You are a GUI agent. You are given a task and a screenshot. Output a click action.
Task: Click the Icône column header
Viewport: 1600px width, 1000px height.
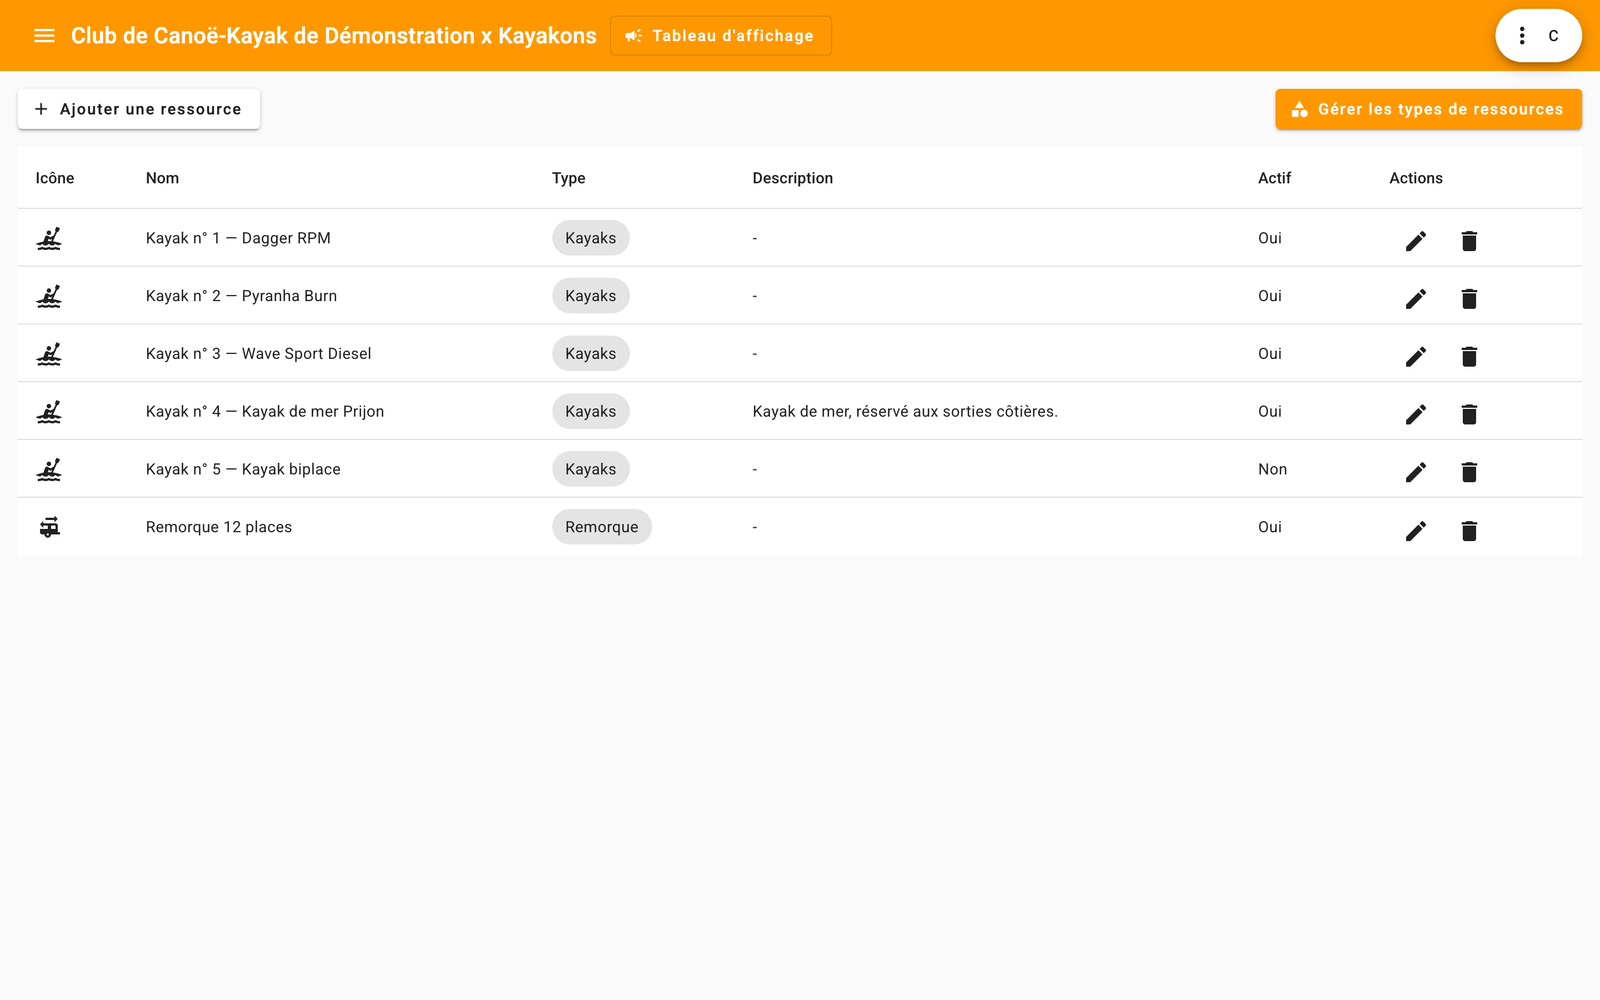coord(55,178)
